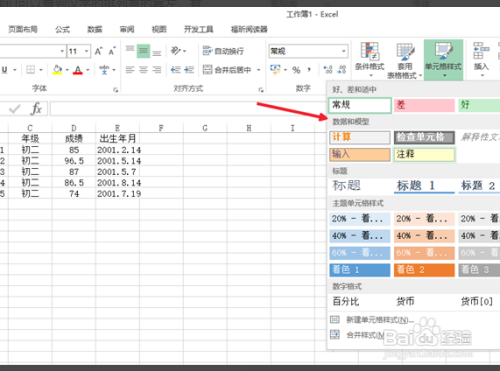Click the phonetic guide (wén) icon
This screenshot has width=500, height=371.
click(x=104, y=70)
